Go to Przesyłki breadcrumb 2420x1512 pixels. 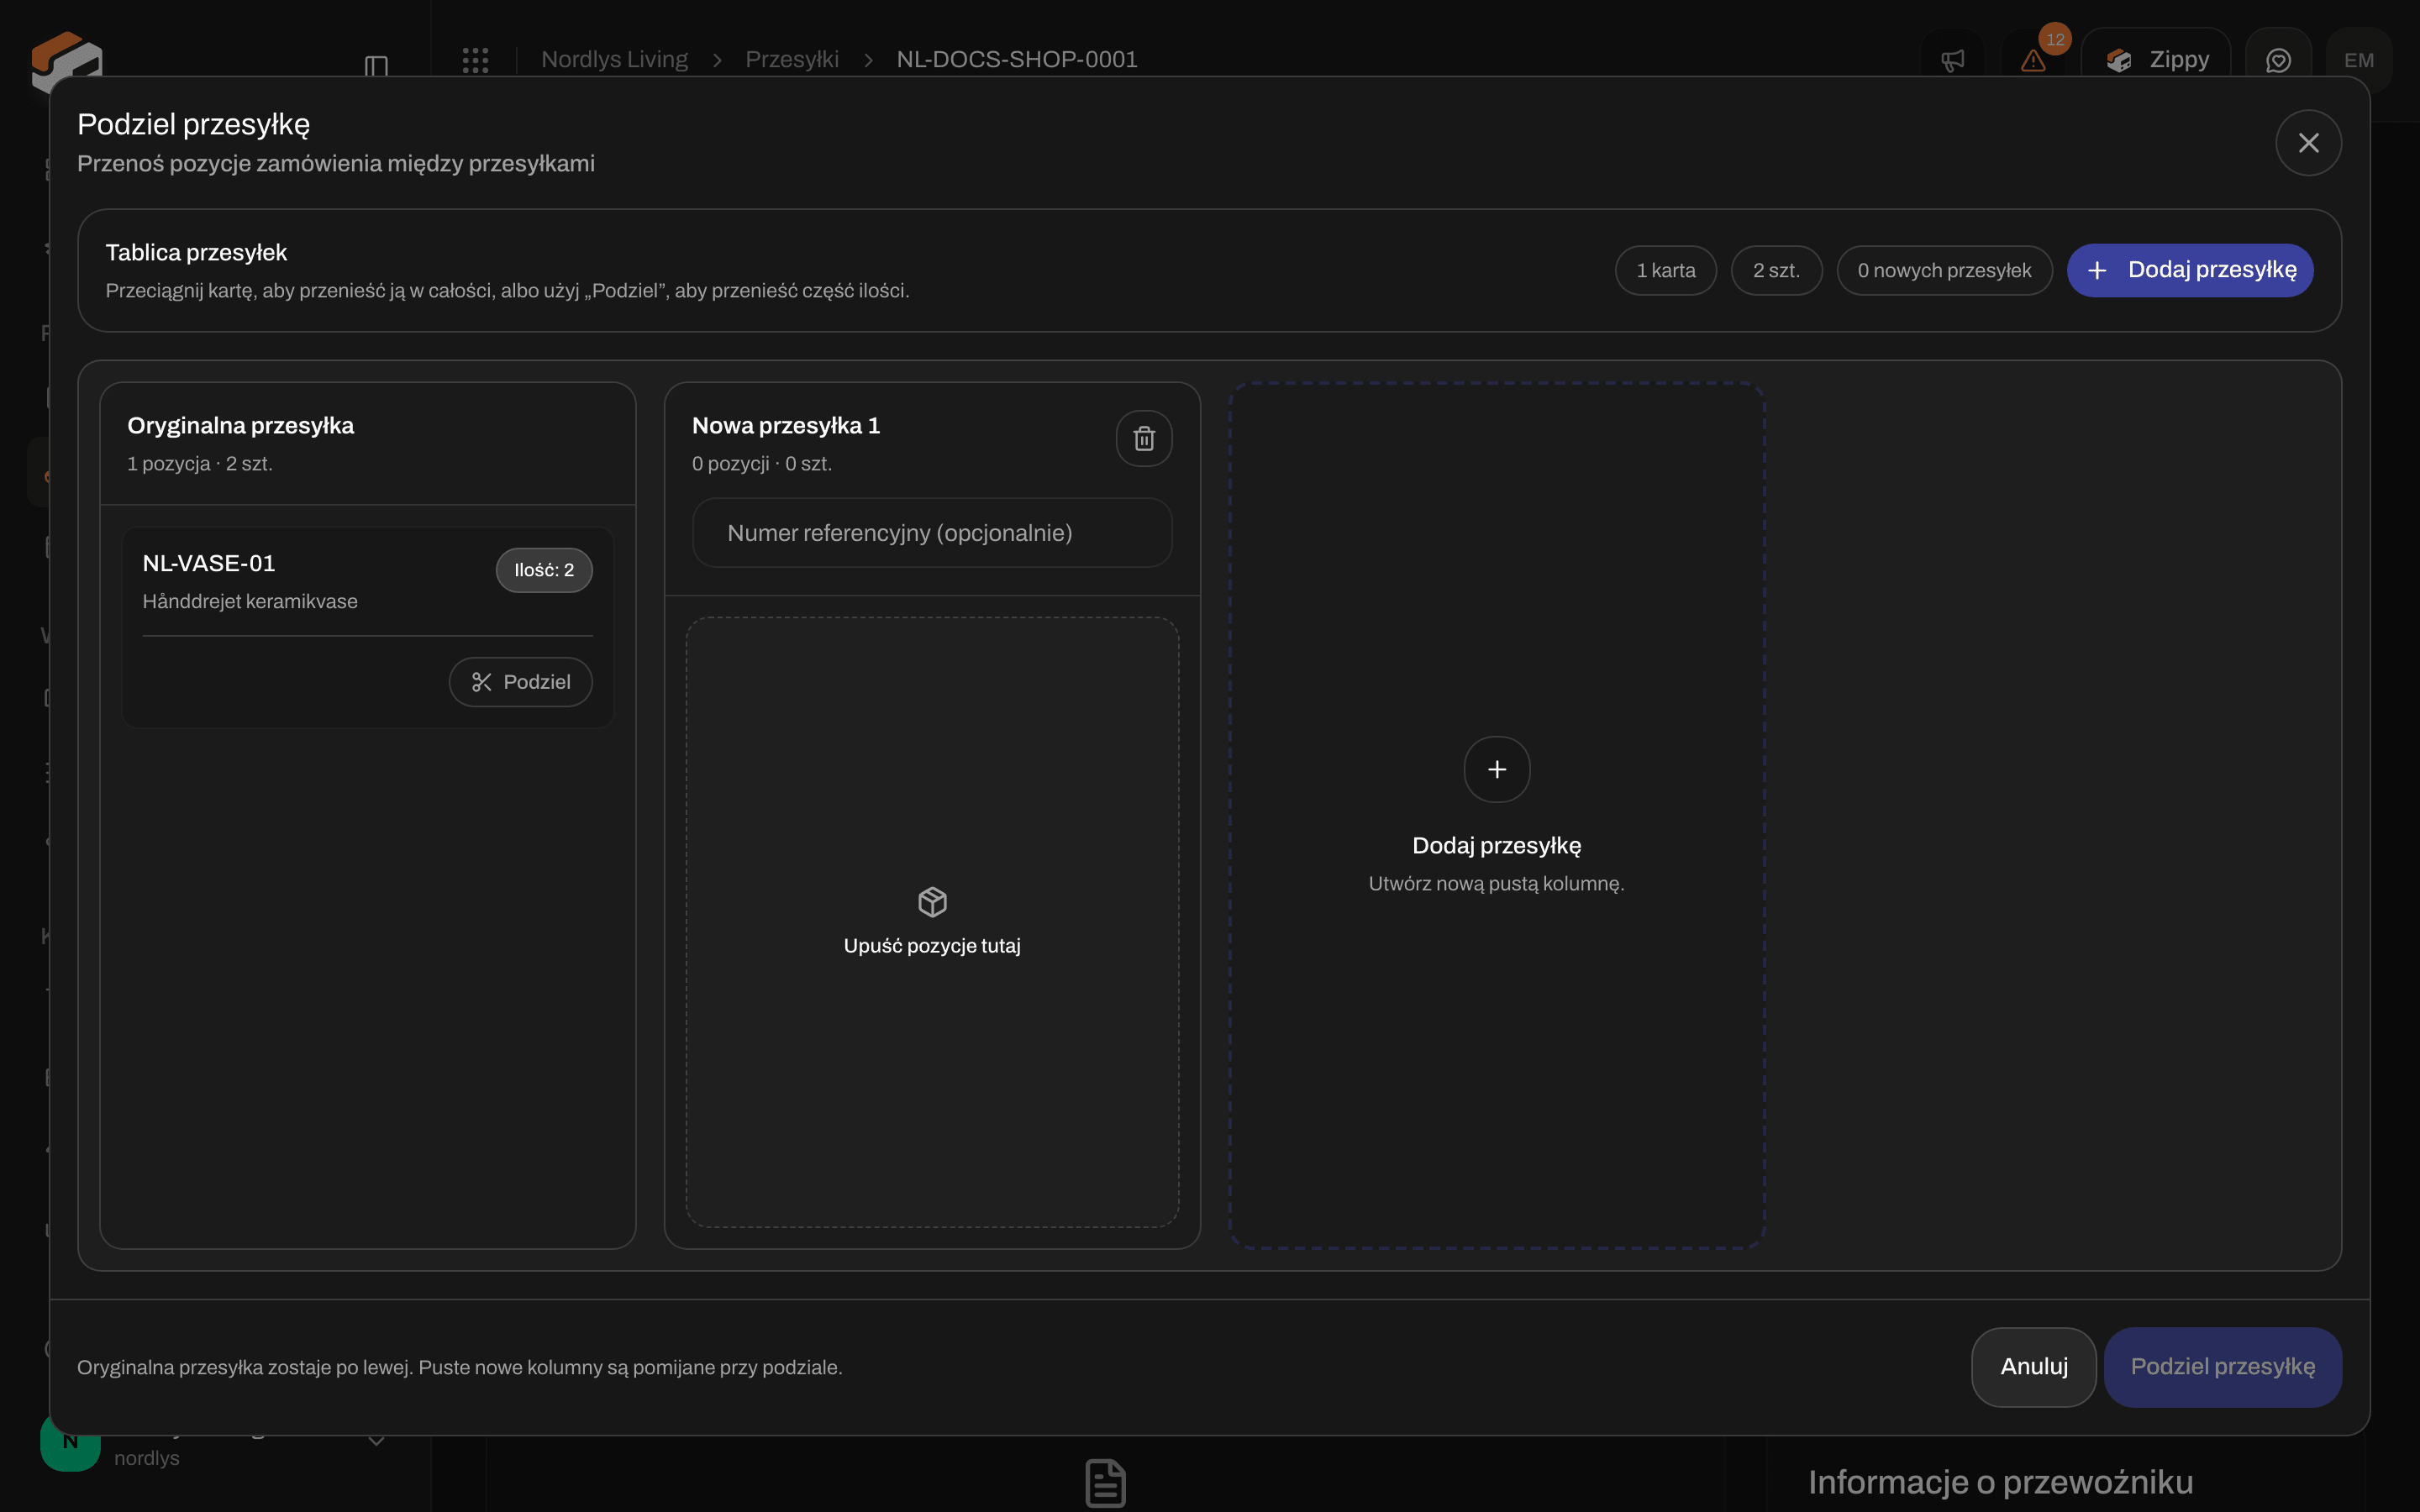tap(792, 60)
